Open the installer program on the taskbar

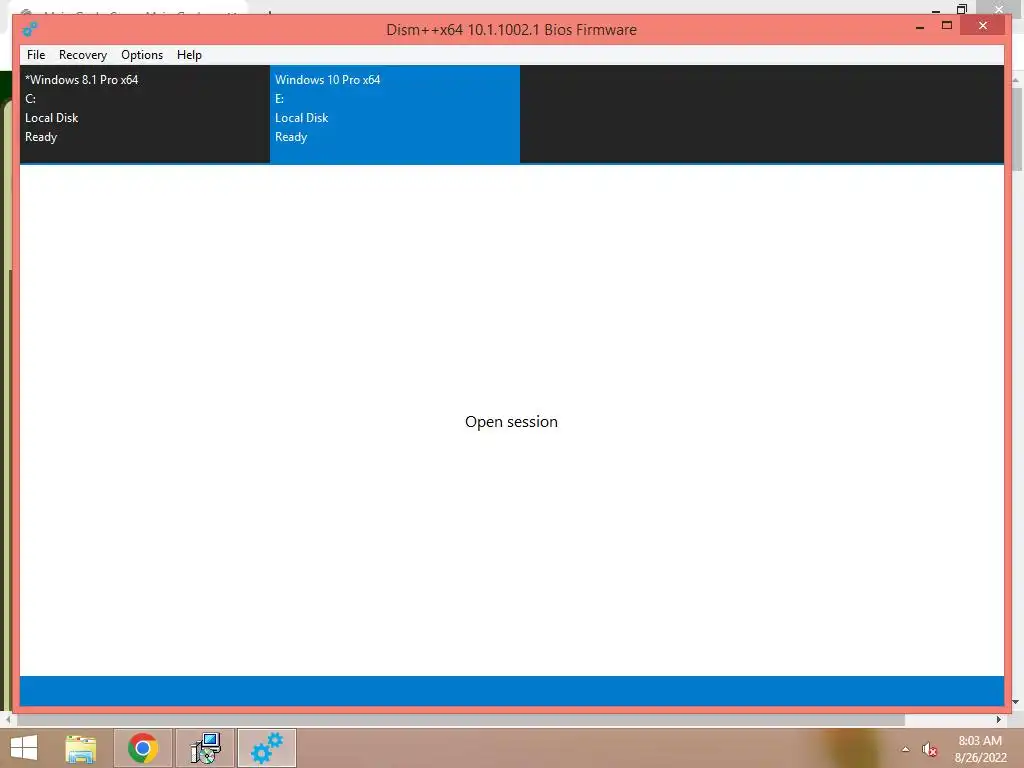205,748
